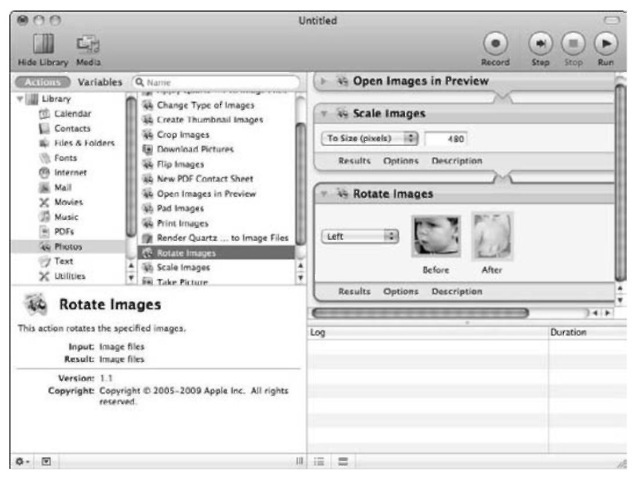This screenshot has width=640, height=477.
Task: Focus the Name search field
Action: pos(216,82)
